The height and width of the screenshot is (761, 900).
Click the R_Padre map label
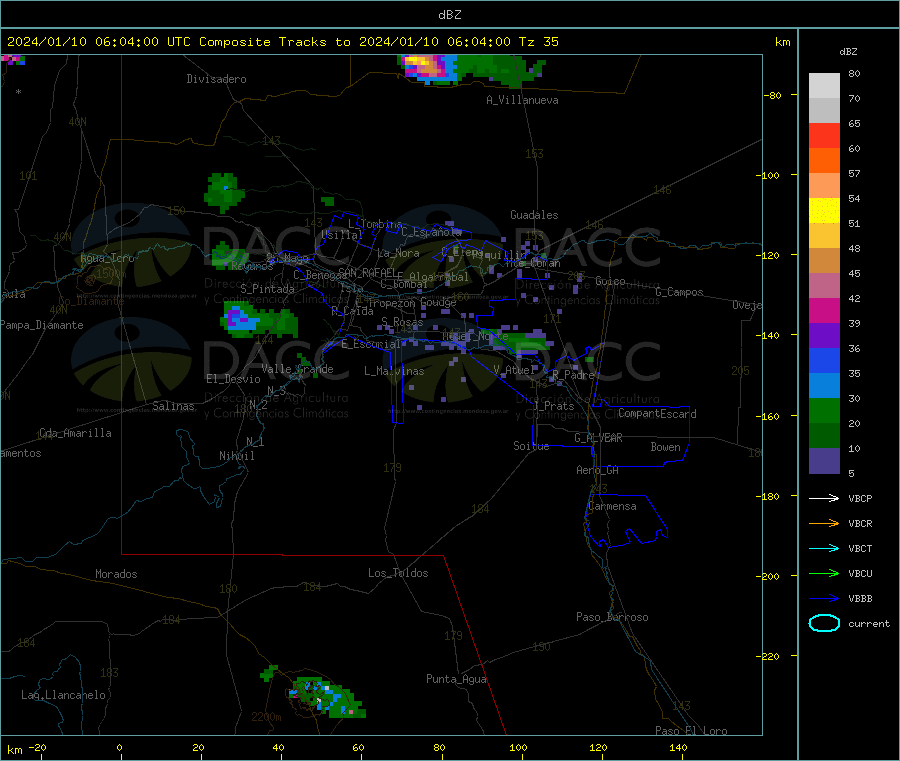pos(573,375)
